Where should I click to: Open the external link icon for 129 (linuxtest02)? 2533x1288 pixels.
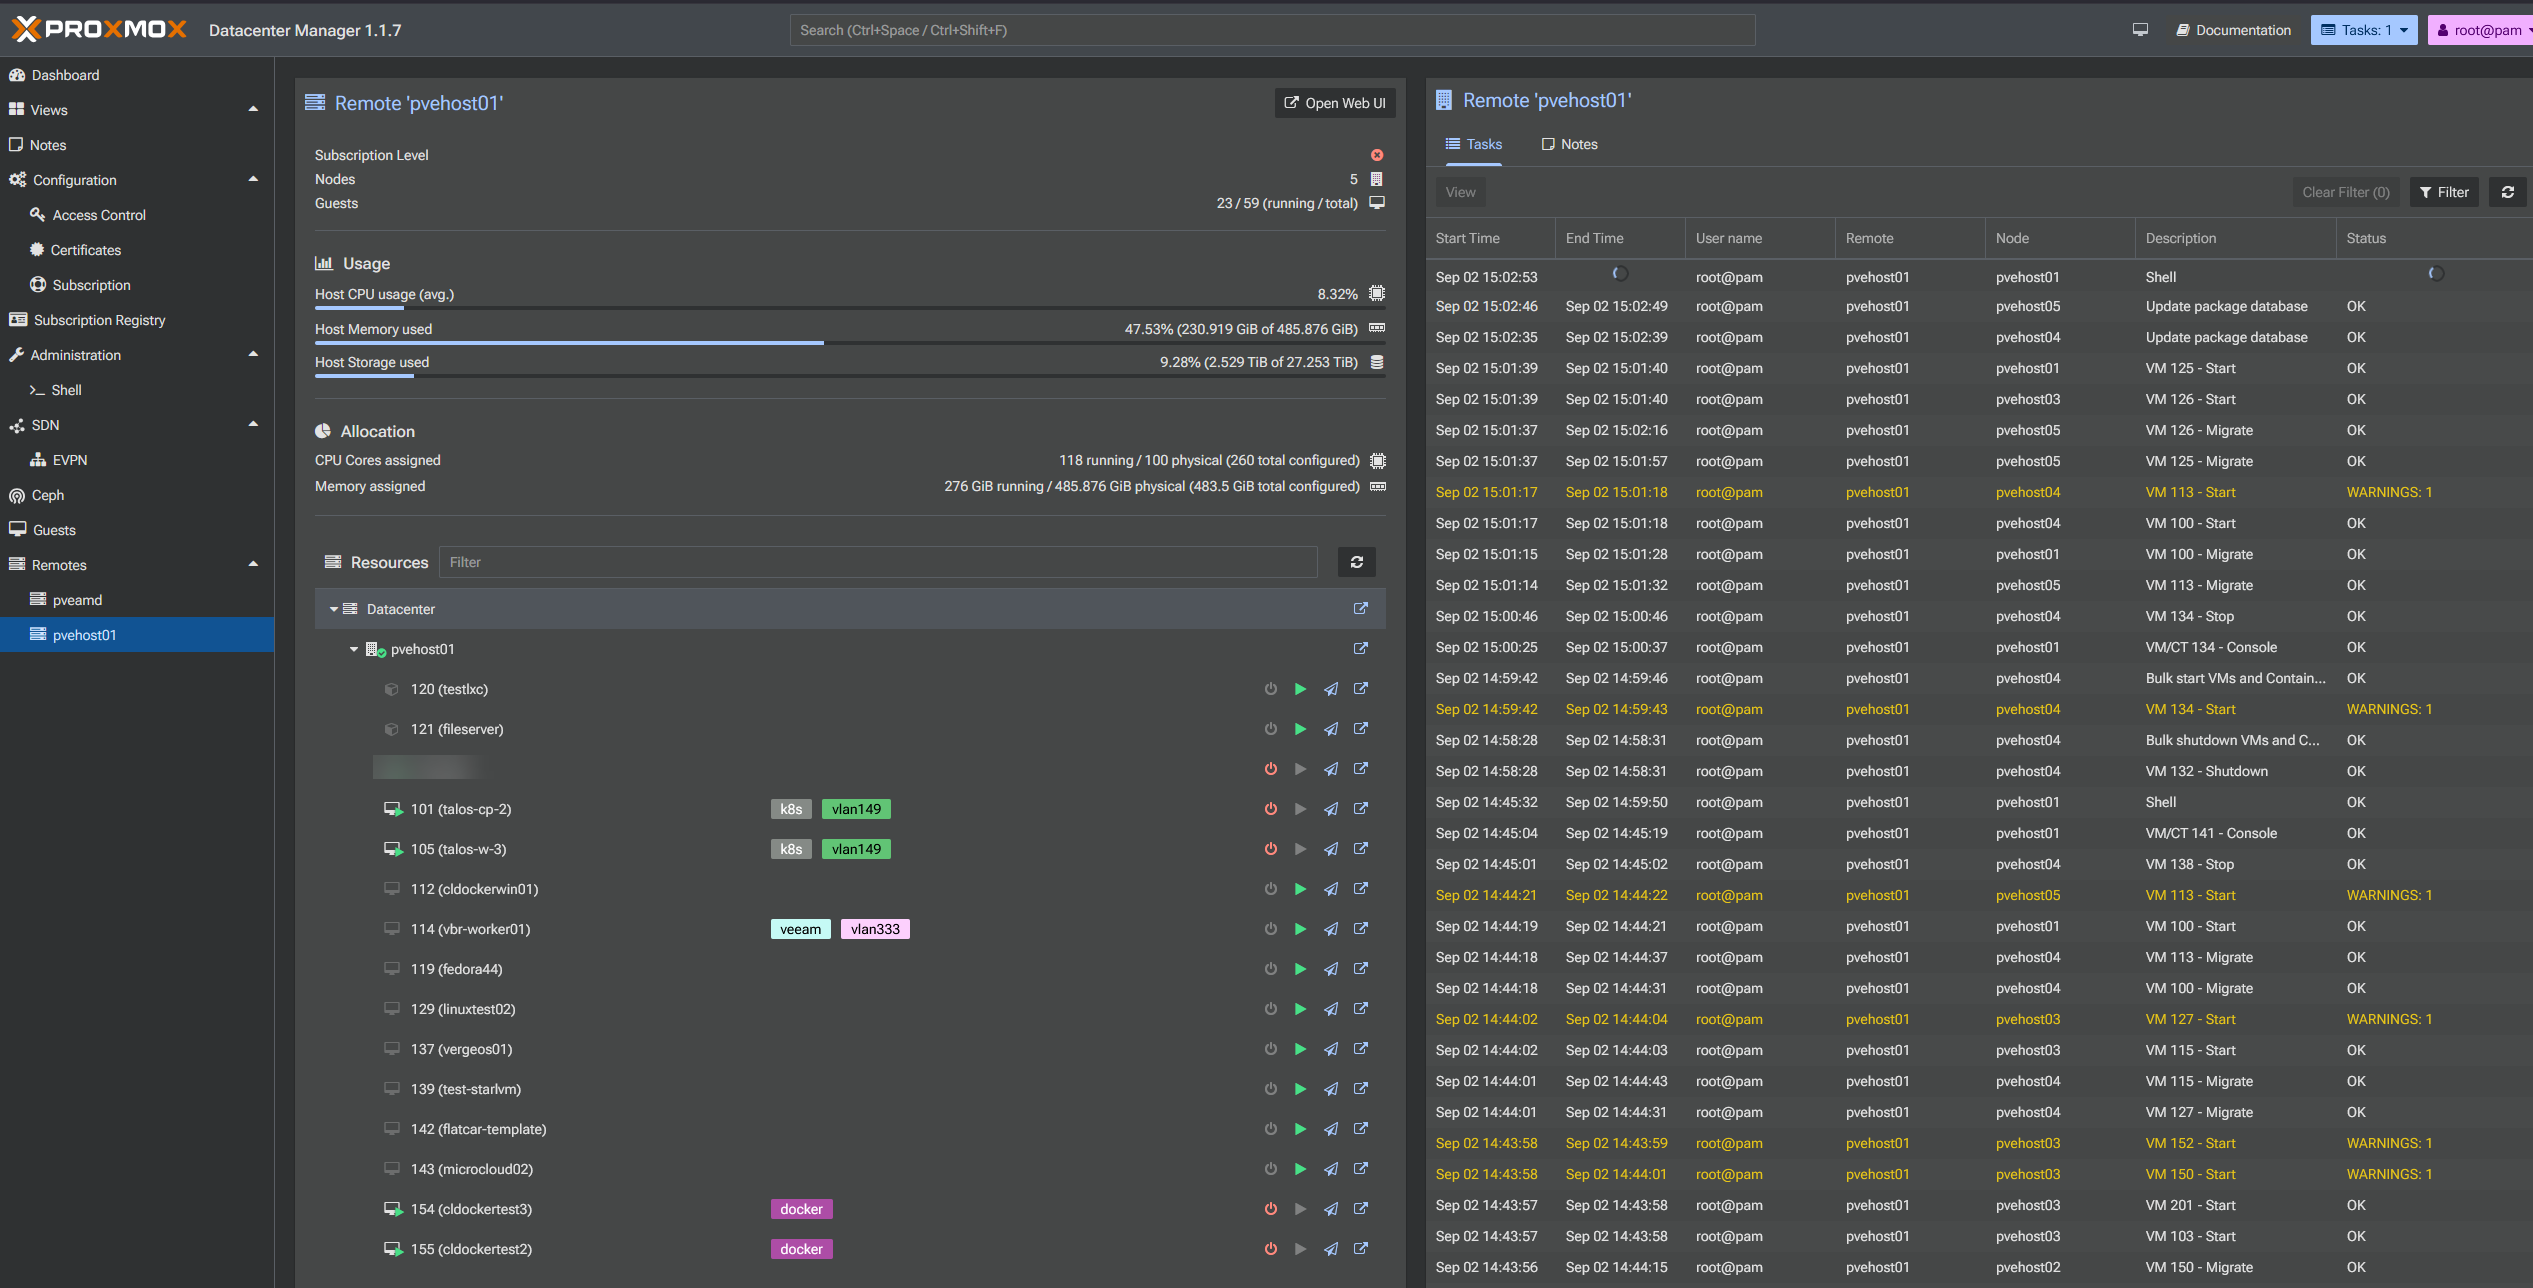tap(1361, 1009)
